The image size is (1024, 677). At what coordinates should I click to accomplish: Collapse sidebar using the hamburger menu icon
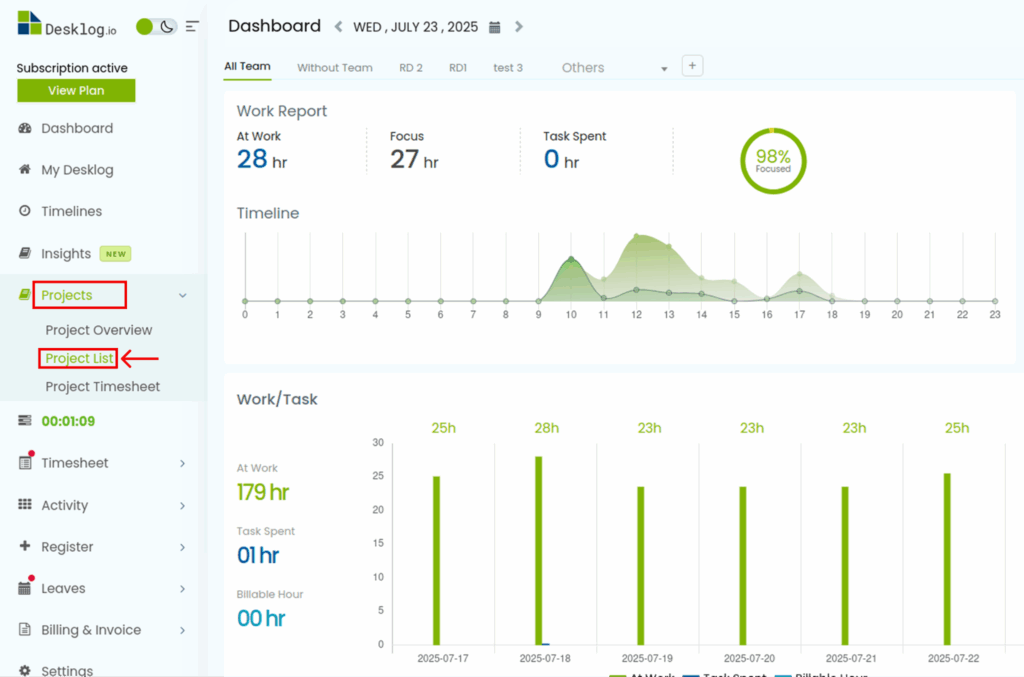pyautogui.click(x=192, y=27)
